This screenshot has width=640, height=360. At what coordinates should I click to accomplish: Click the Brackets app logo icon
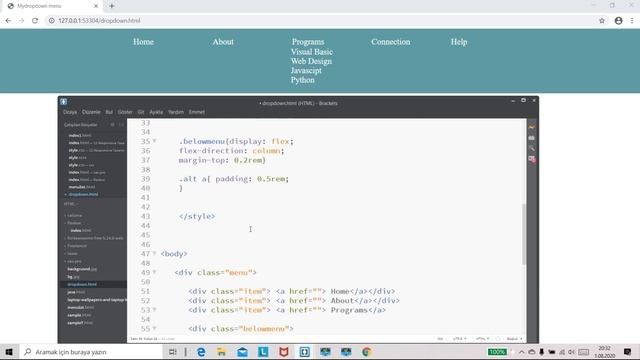click(64, 102)
